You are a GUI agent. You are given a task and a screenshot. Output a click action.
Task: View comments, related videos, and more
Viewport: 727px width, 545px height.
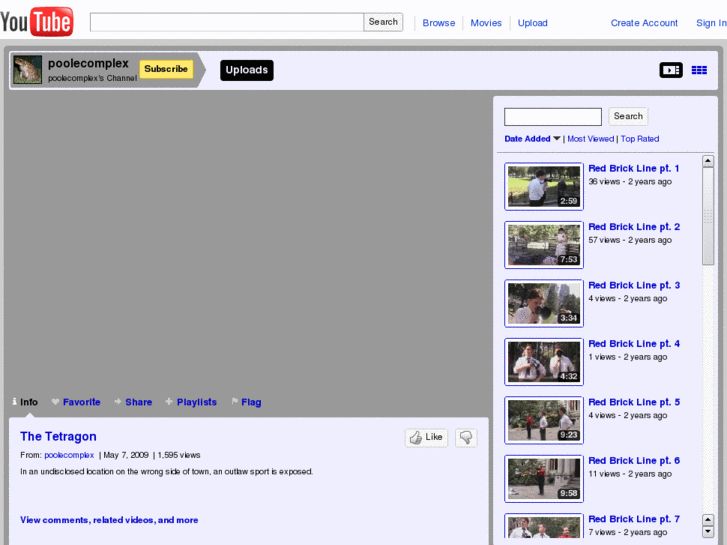tap(109, 520)
